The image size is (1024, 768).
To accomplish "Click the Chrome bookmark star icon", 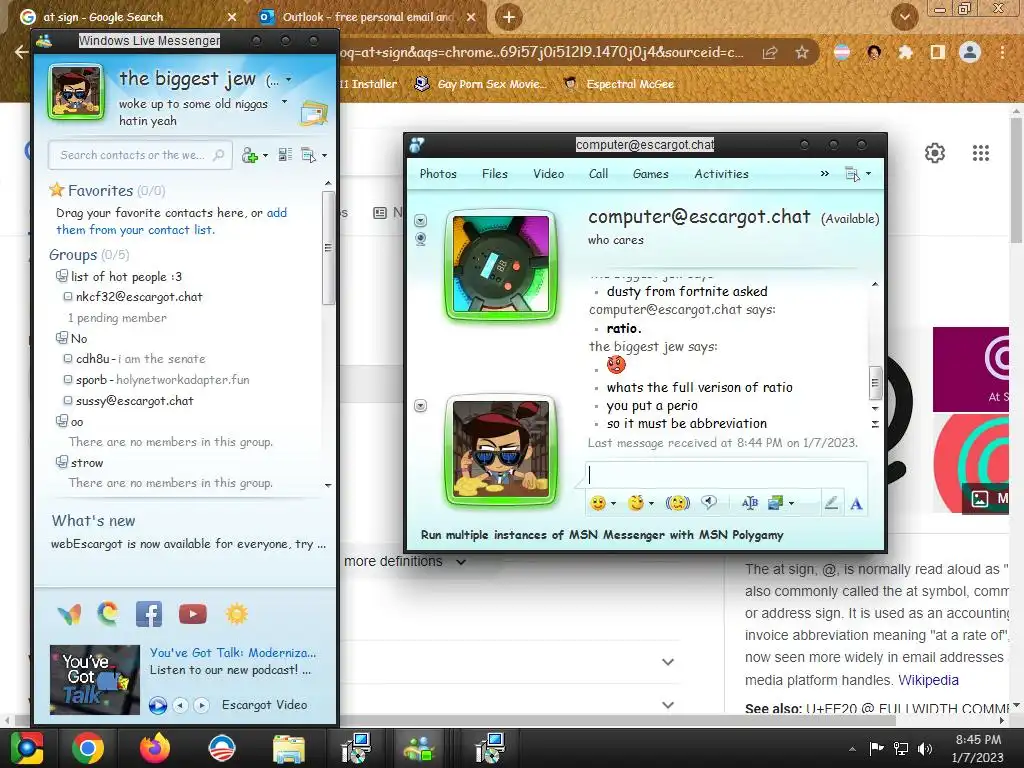I will click(802, 53).
